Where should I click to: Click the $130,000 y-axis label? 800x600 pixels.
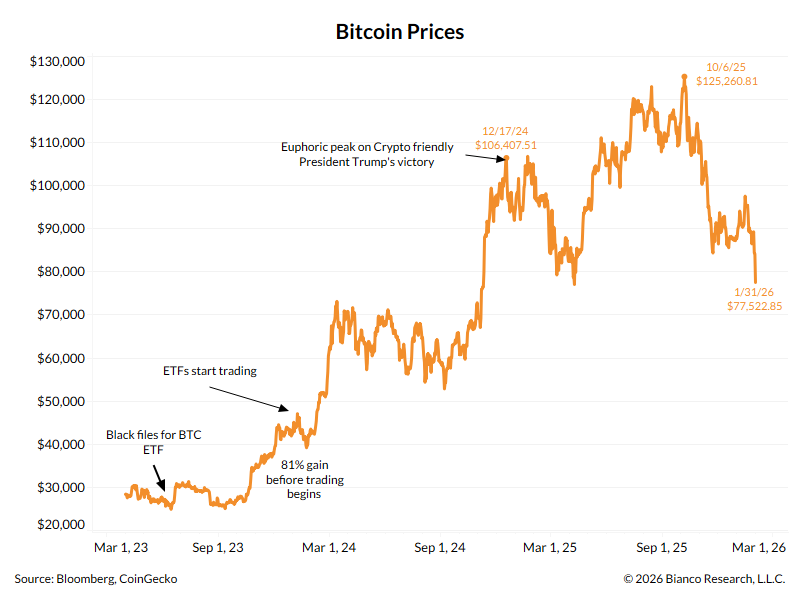pyautogui.click(x=57, y=62)
